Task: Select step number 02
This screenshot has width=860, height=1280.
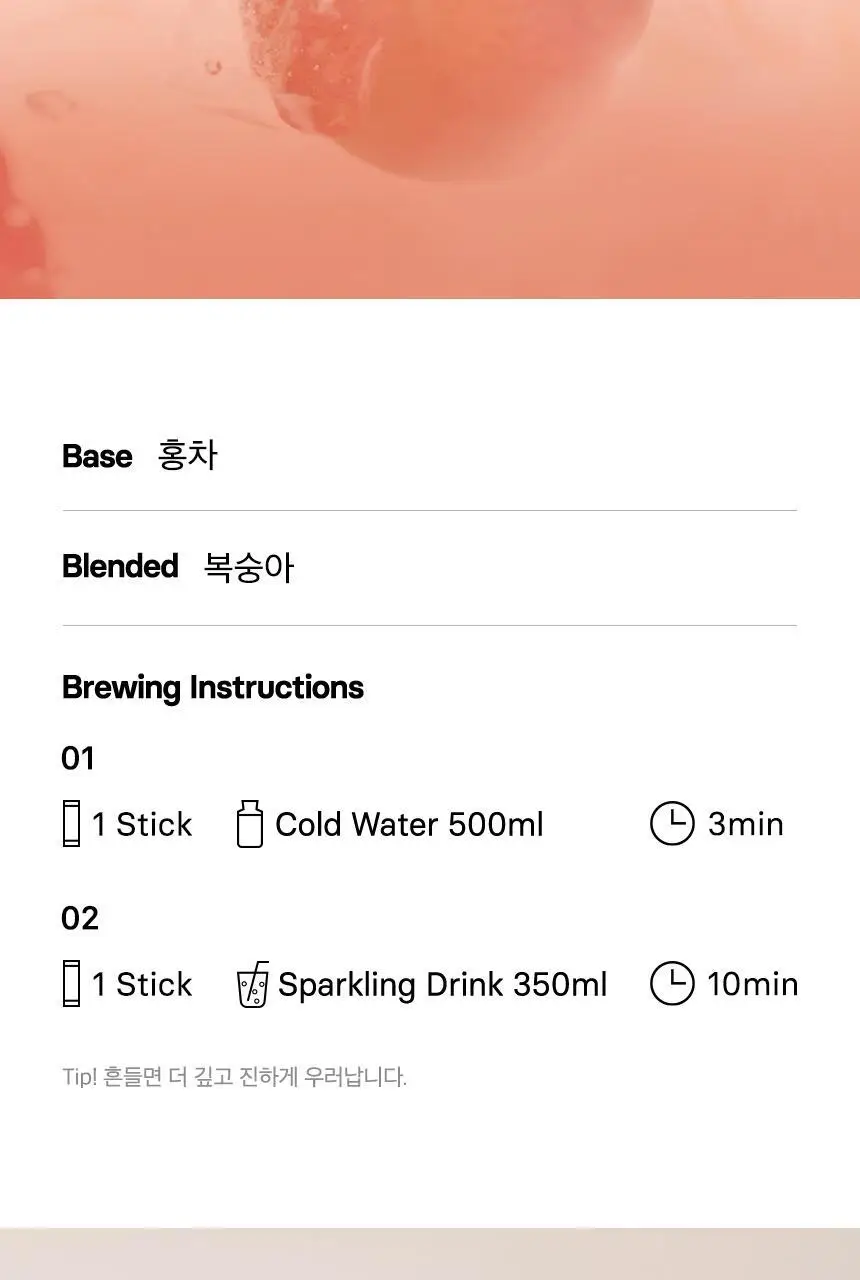Action: point(80,918)
